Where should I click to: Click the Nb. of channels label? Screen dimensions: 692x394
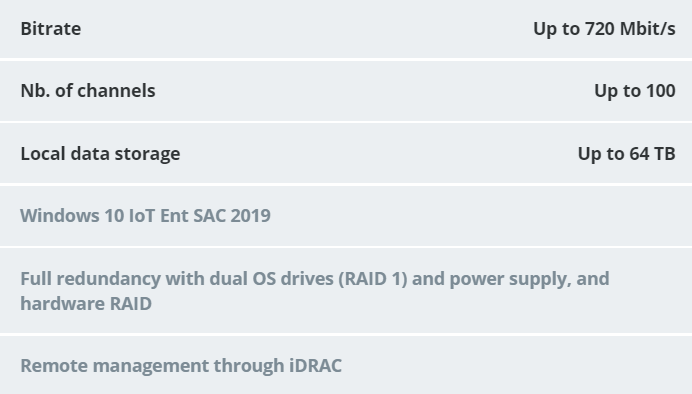pyautogui.click(x=88, y=91)
